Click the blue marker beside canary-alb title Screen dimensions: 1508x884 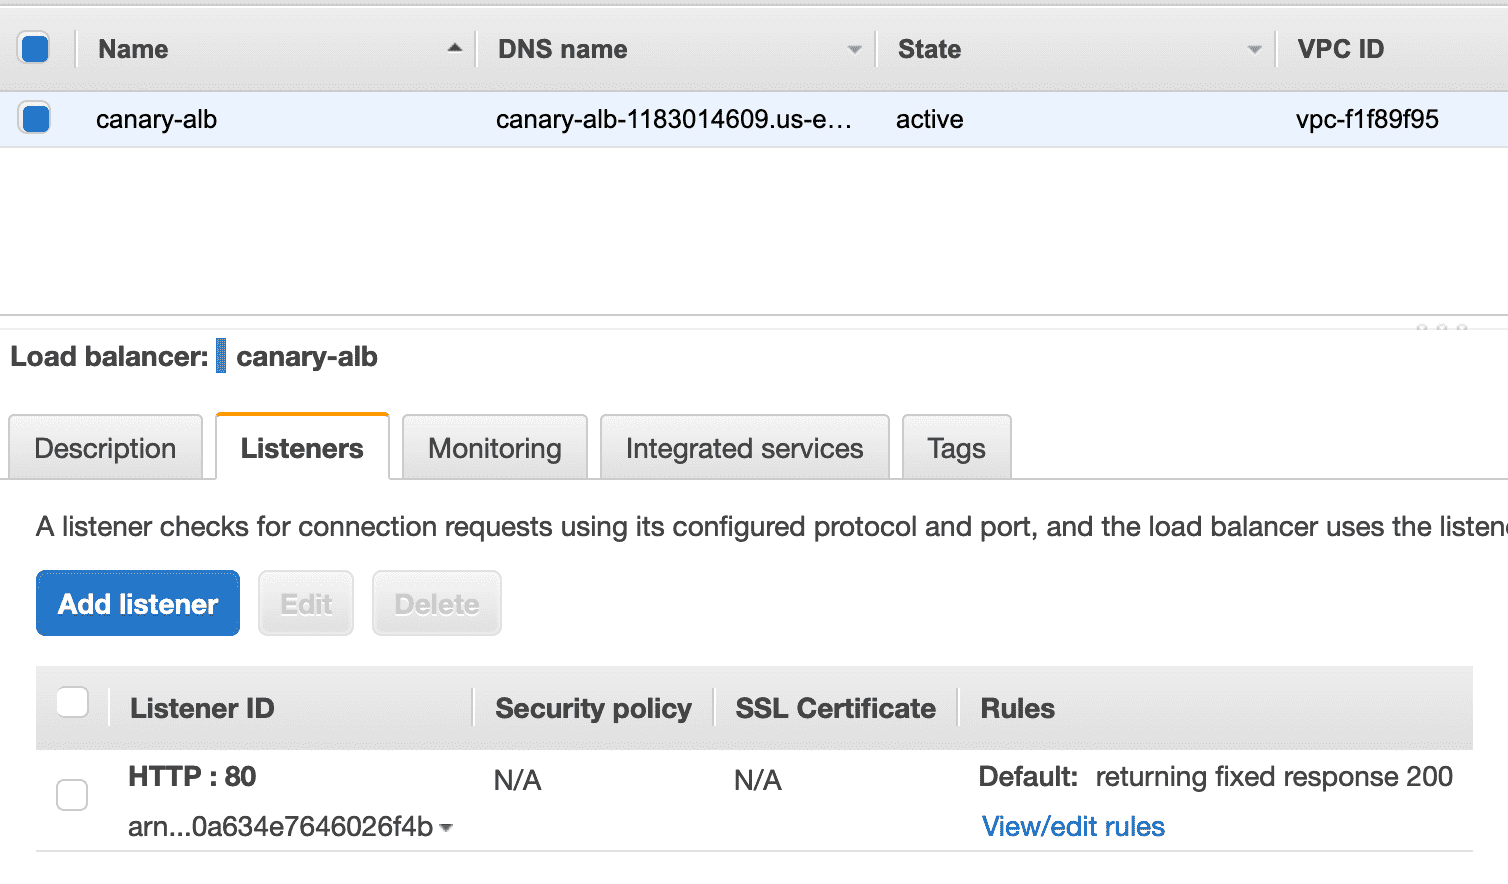(221, 356)
